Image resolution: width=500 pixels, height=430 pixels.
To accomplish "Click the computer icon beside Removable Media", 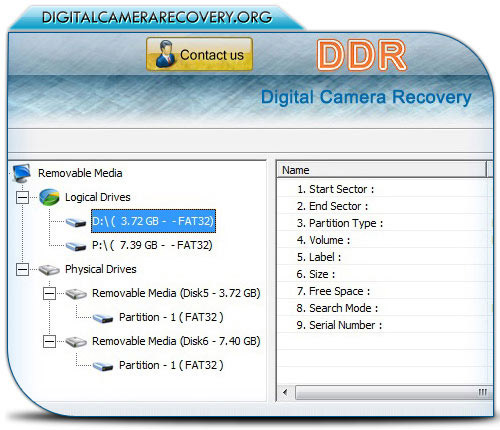I will (x=22, y=173).
